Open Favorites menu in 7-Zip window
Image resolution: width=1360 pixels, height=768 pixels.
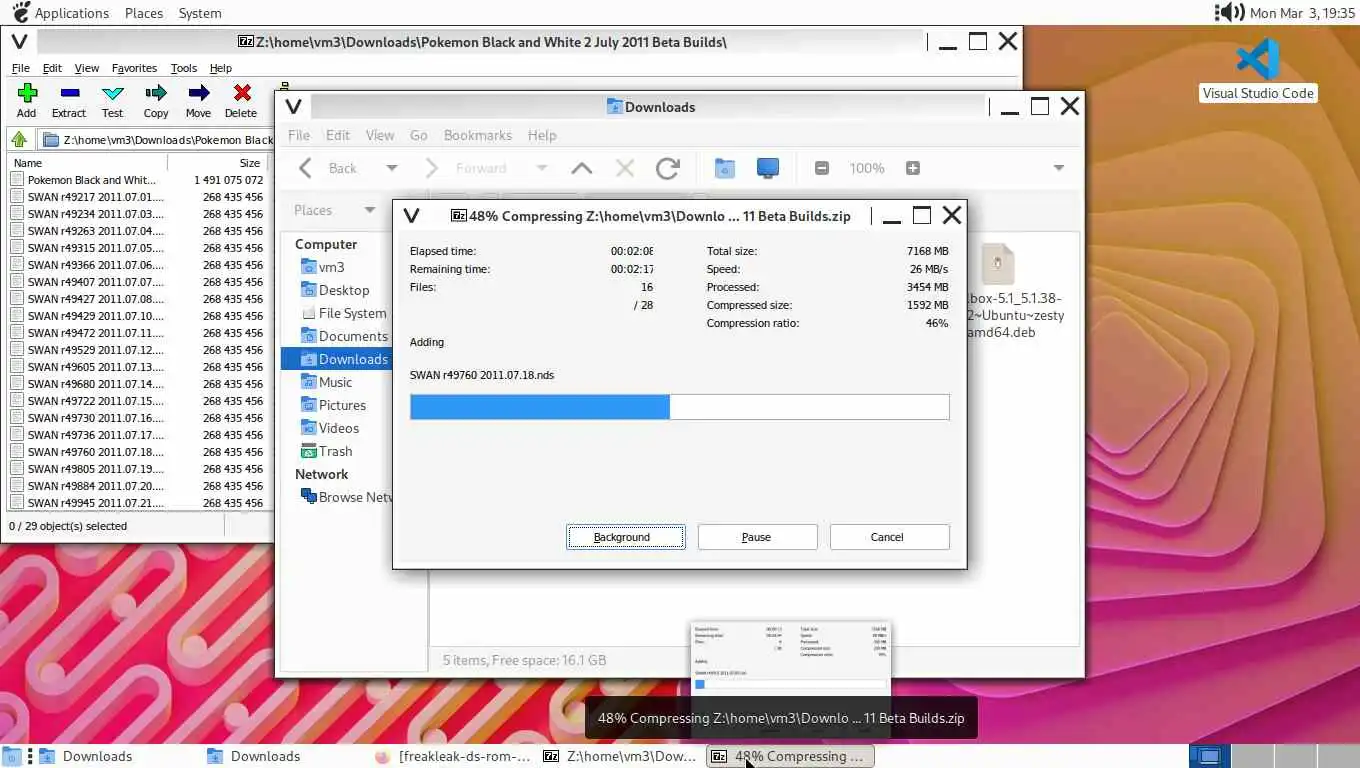[x=134, y=68]
